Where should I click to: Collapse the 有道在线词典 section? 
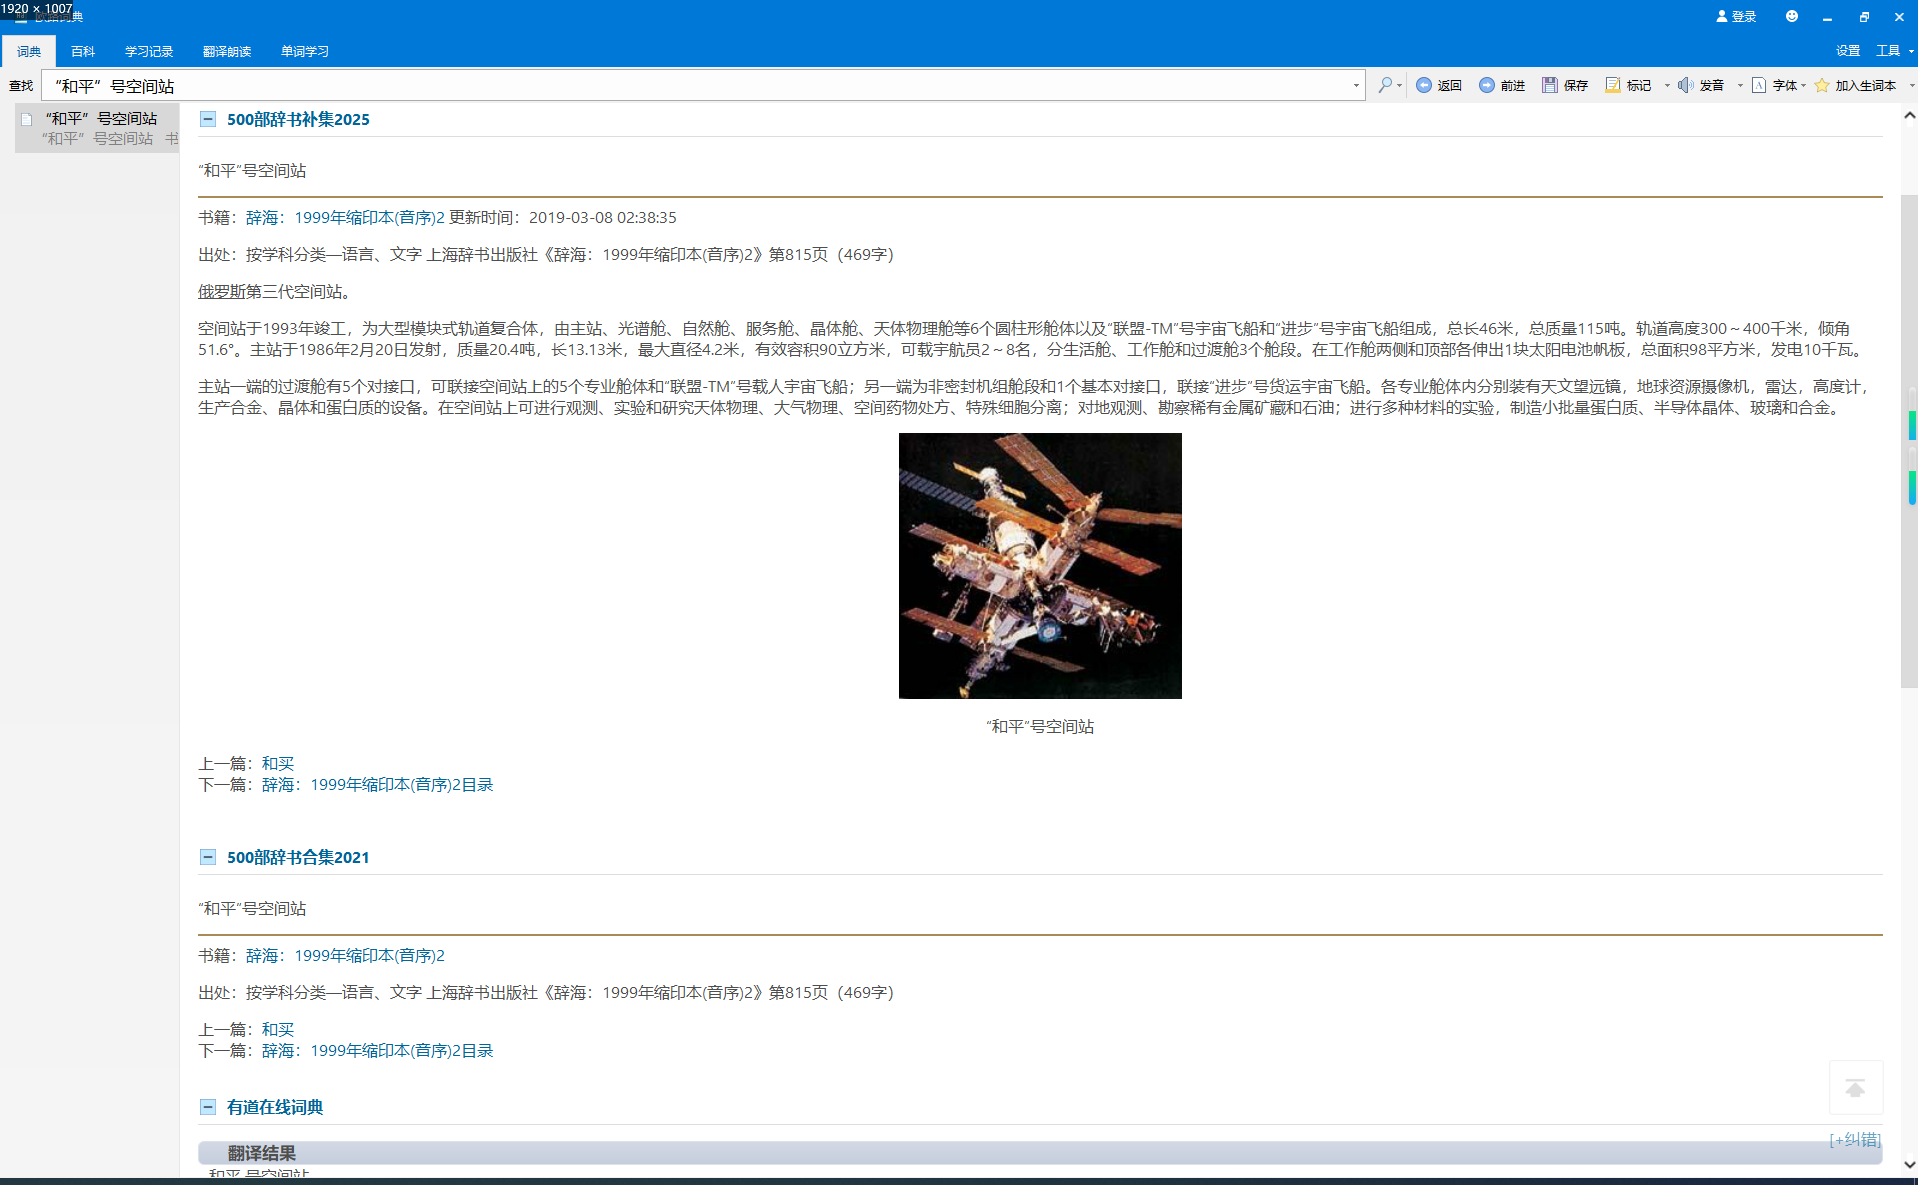click(208, 1107)
